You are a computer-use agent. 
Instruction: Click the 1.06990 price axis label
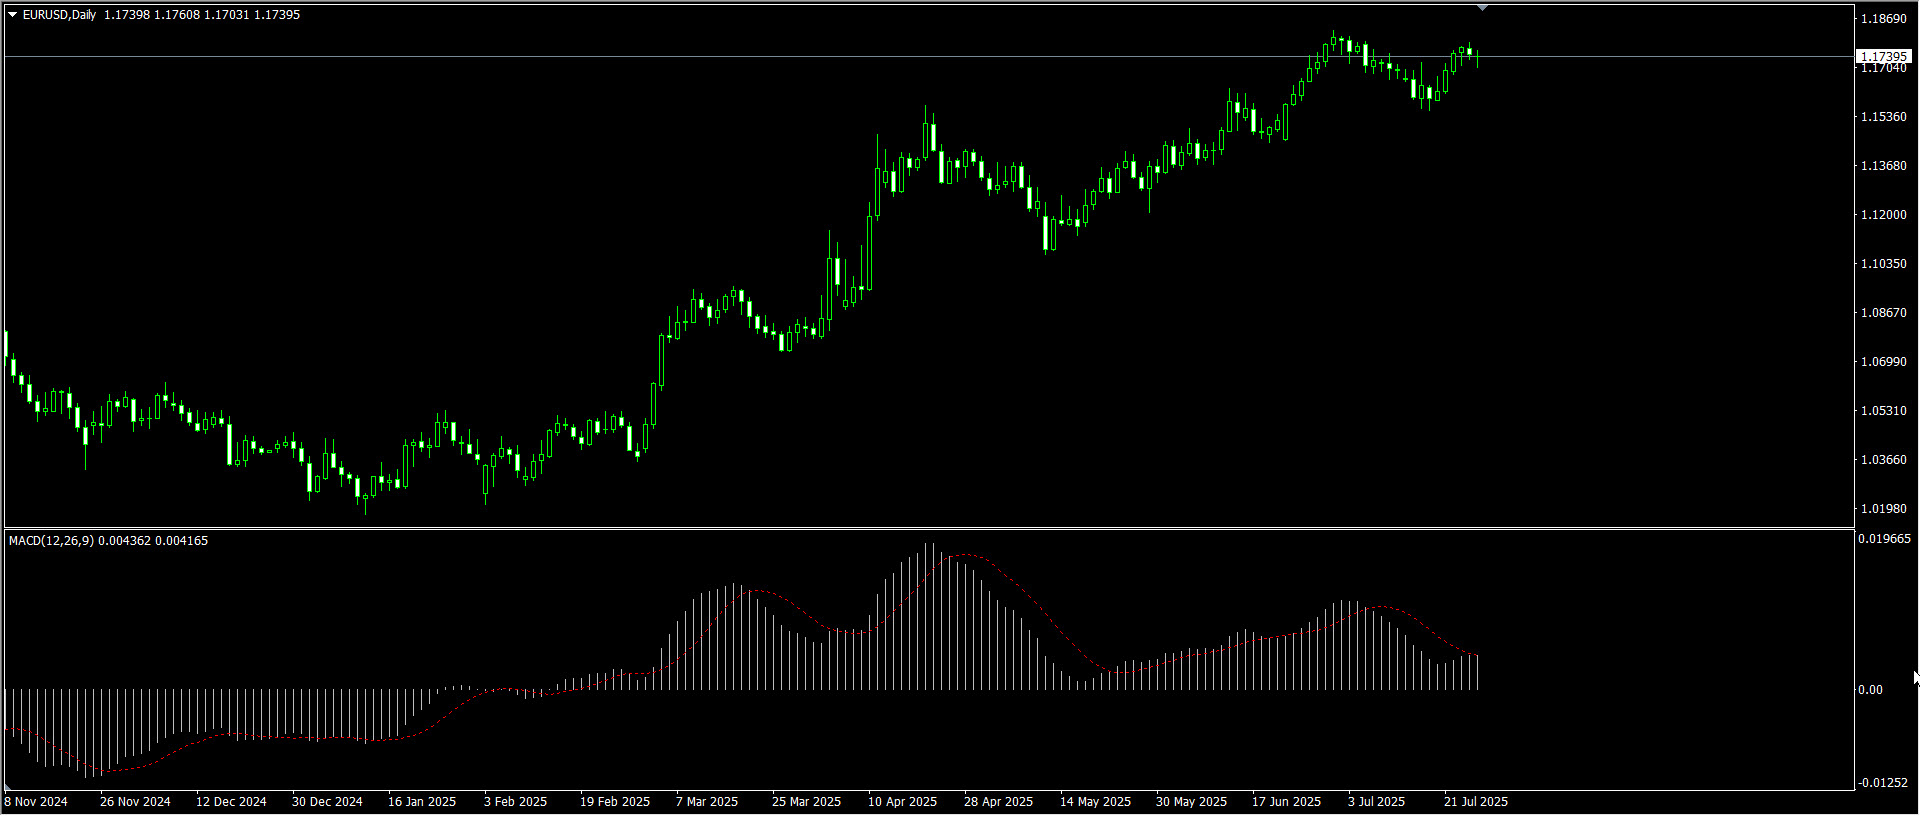1883,362
